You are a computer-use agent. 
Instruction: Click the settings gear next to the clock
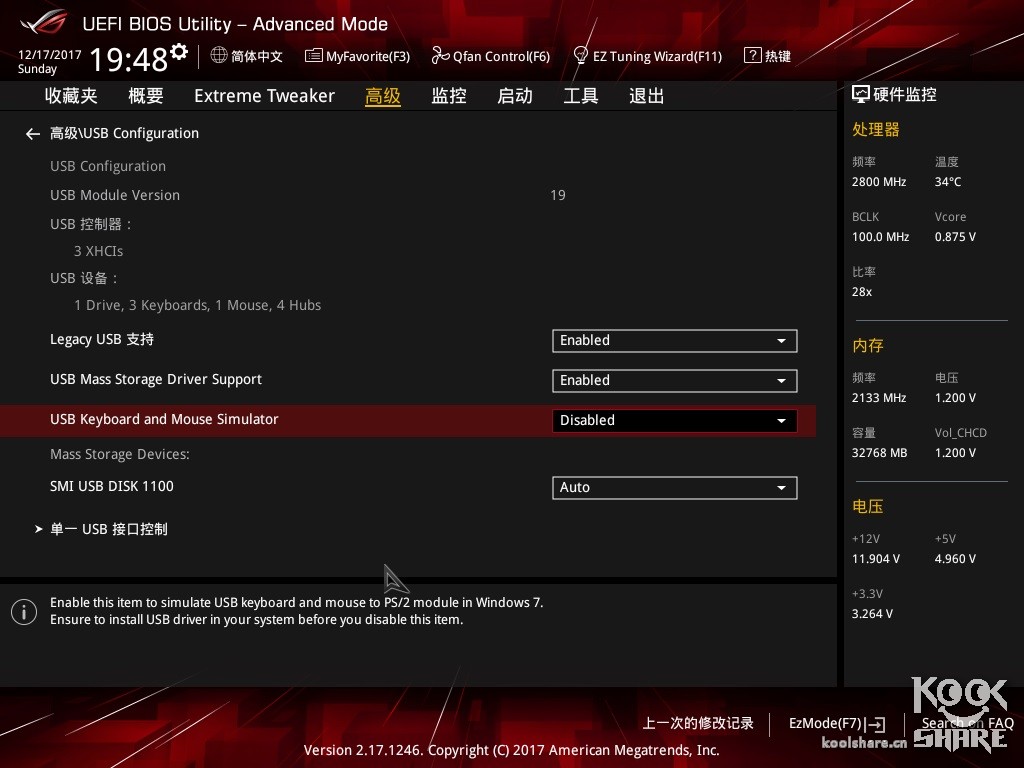(179, 52)
